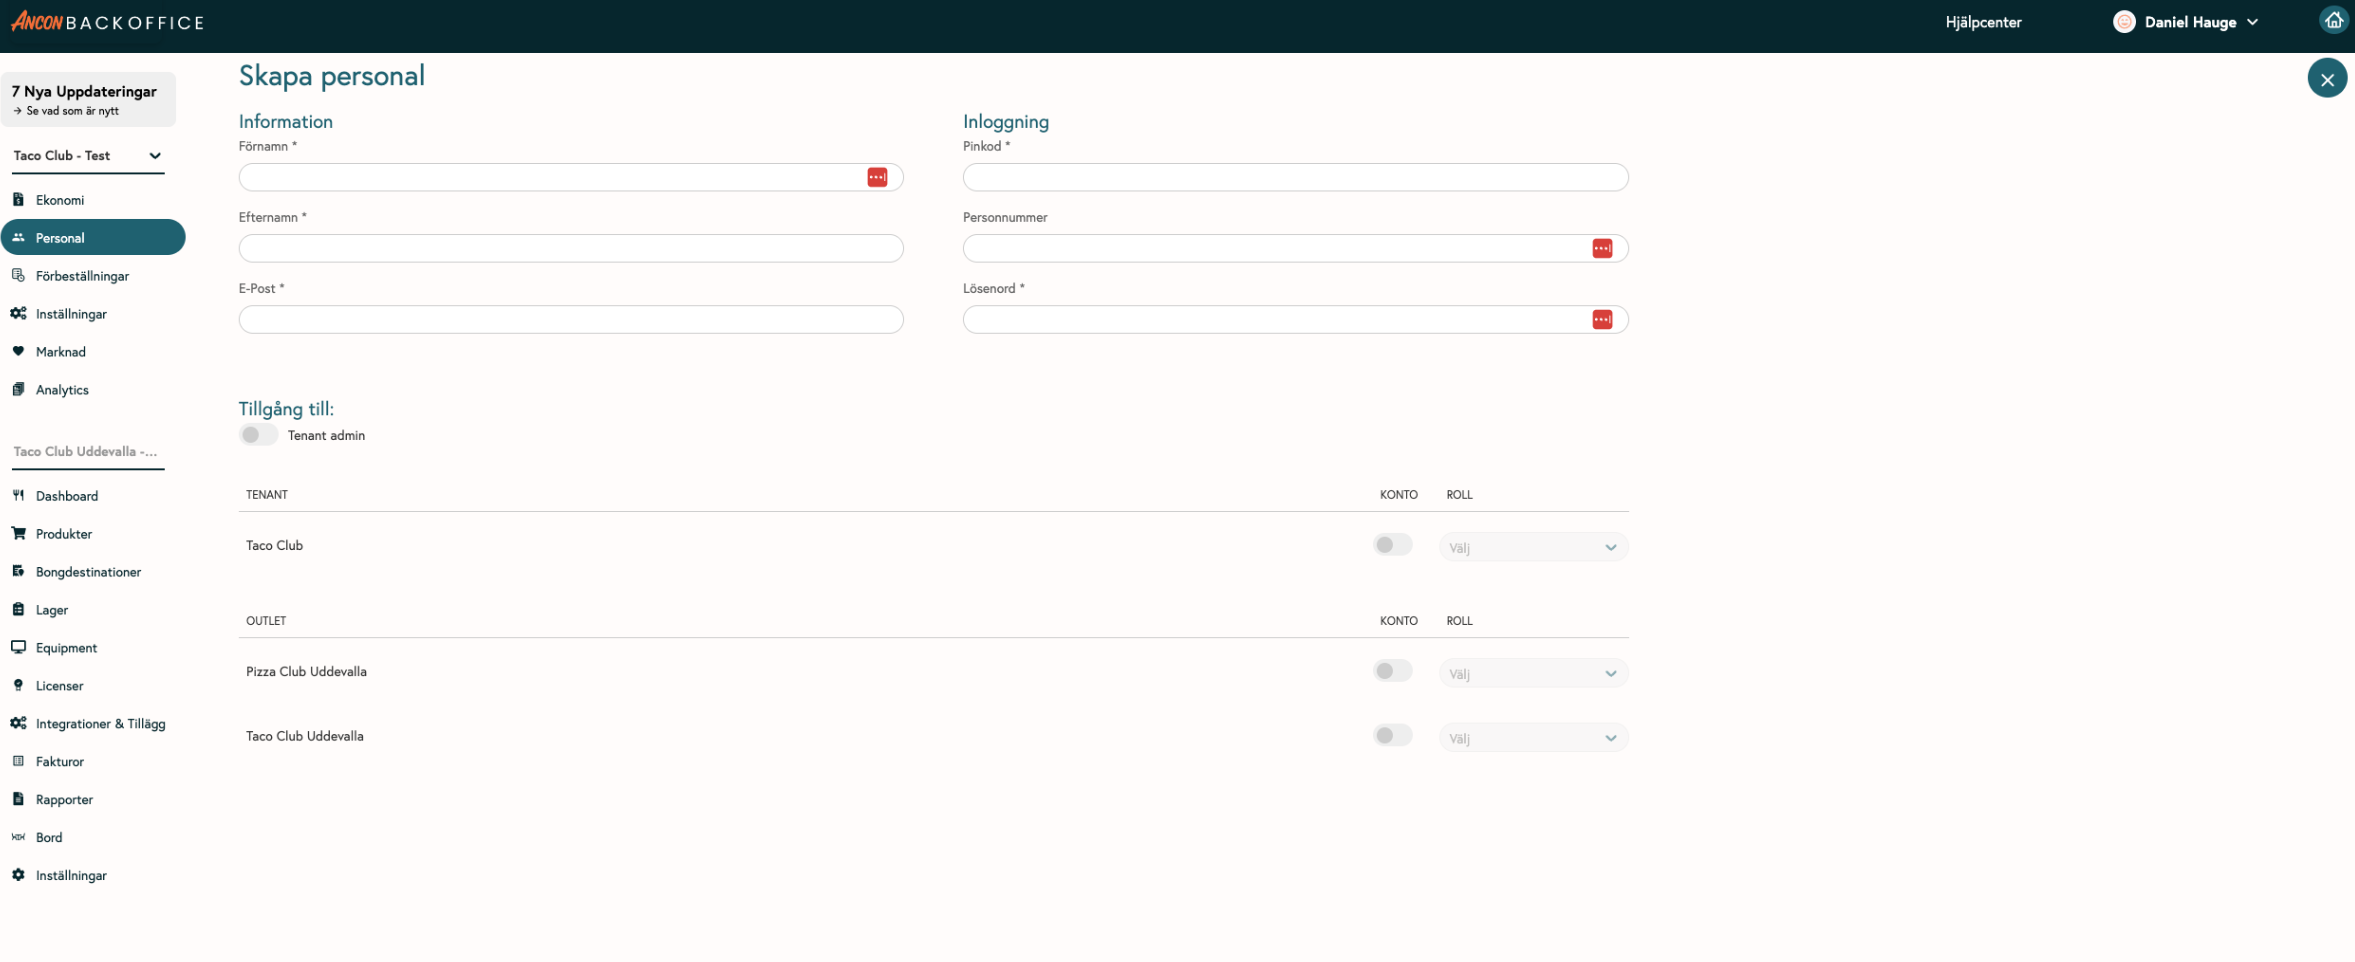
Task: Click Se vad som är nytt
Action: (66, 111)
